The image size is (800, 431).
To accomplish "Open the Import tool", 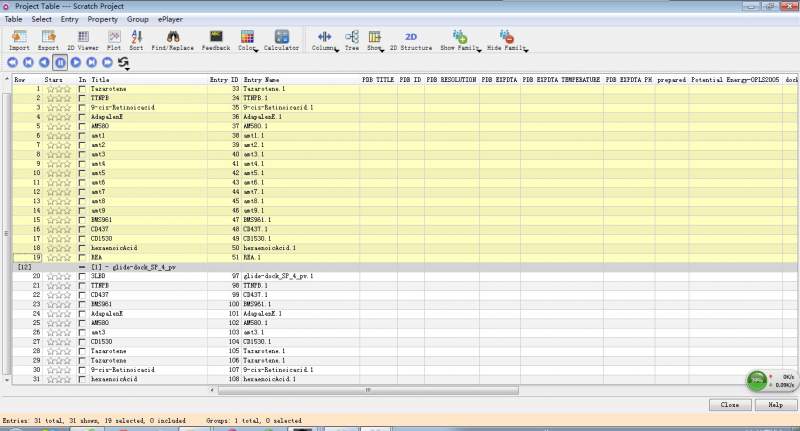I will (x=19, y=40).
